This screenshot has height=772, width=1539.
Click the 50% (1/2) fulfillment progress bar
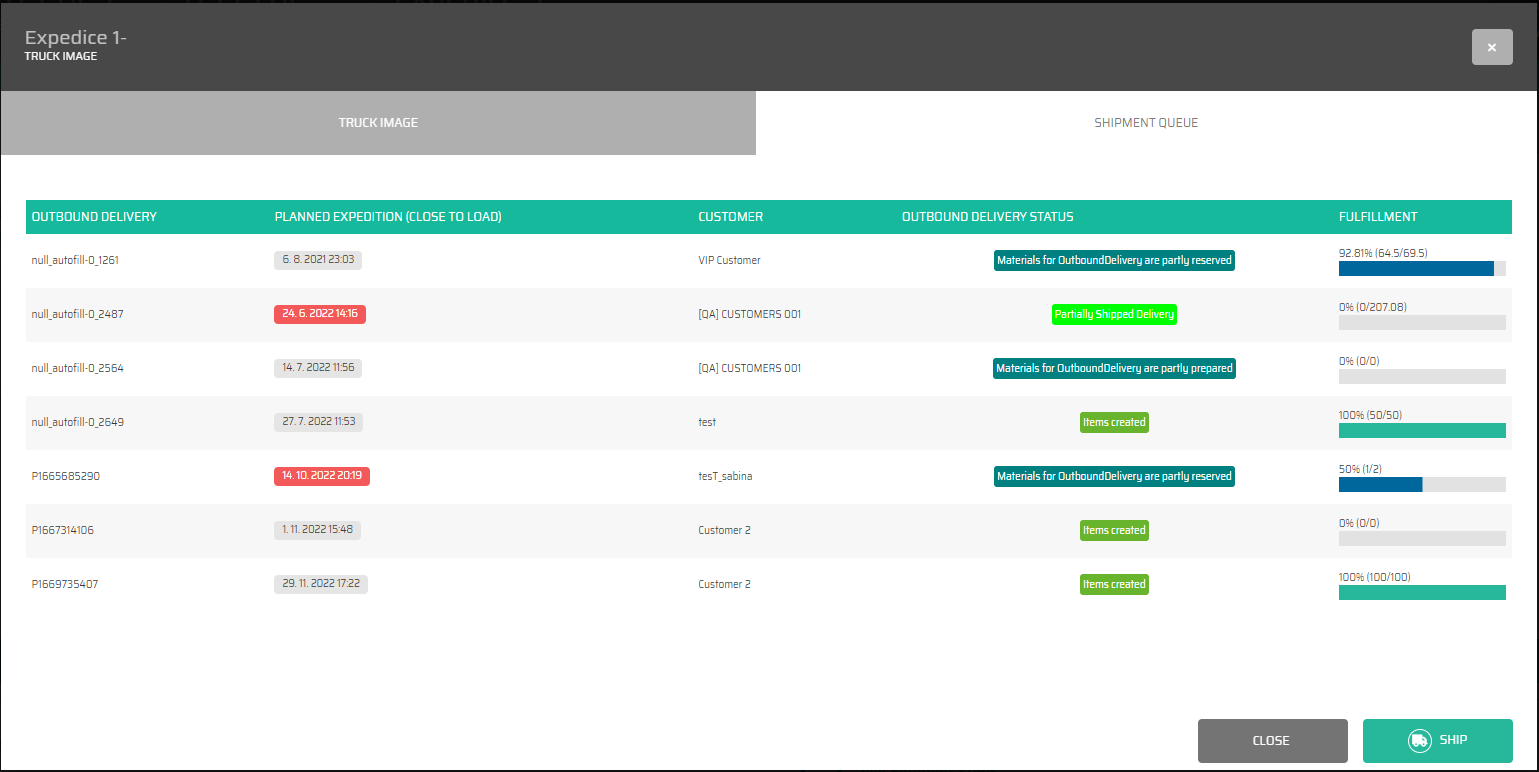pos(1421,484)
